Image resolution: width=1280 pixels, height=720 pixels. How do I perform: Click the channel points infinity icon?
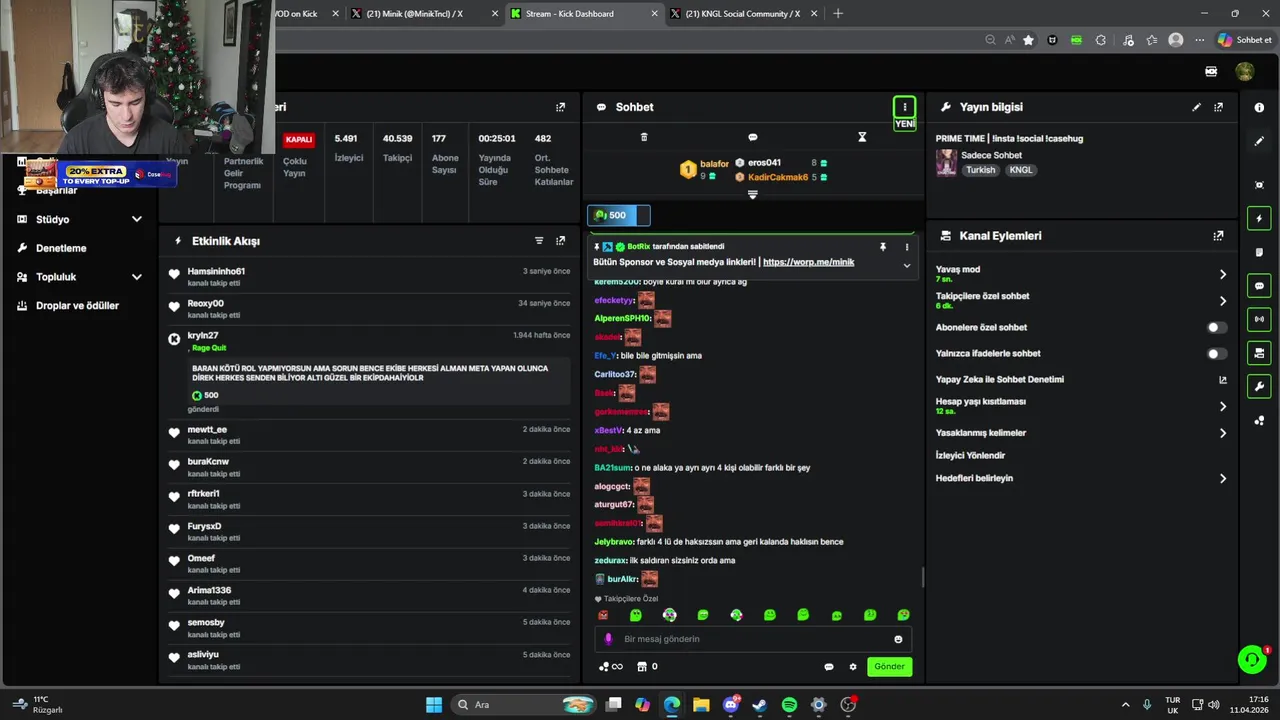pyautogui.click(x=610, y=667)
